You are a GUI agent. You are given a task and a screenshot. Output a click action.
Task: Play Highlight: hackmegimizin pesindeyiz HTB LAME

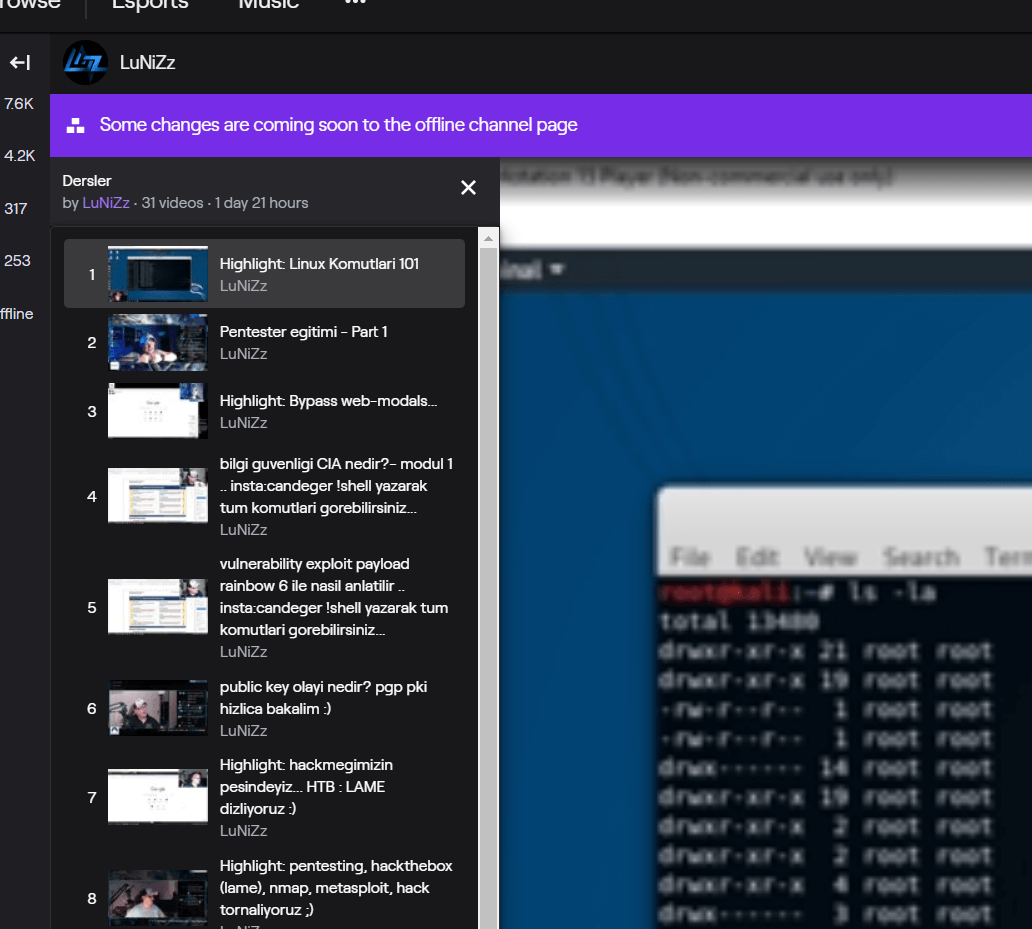pyautogui.click(x=265, y=797)
